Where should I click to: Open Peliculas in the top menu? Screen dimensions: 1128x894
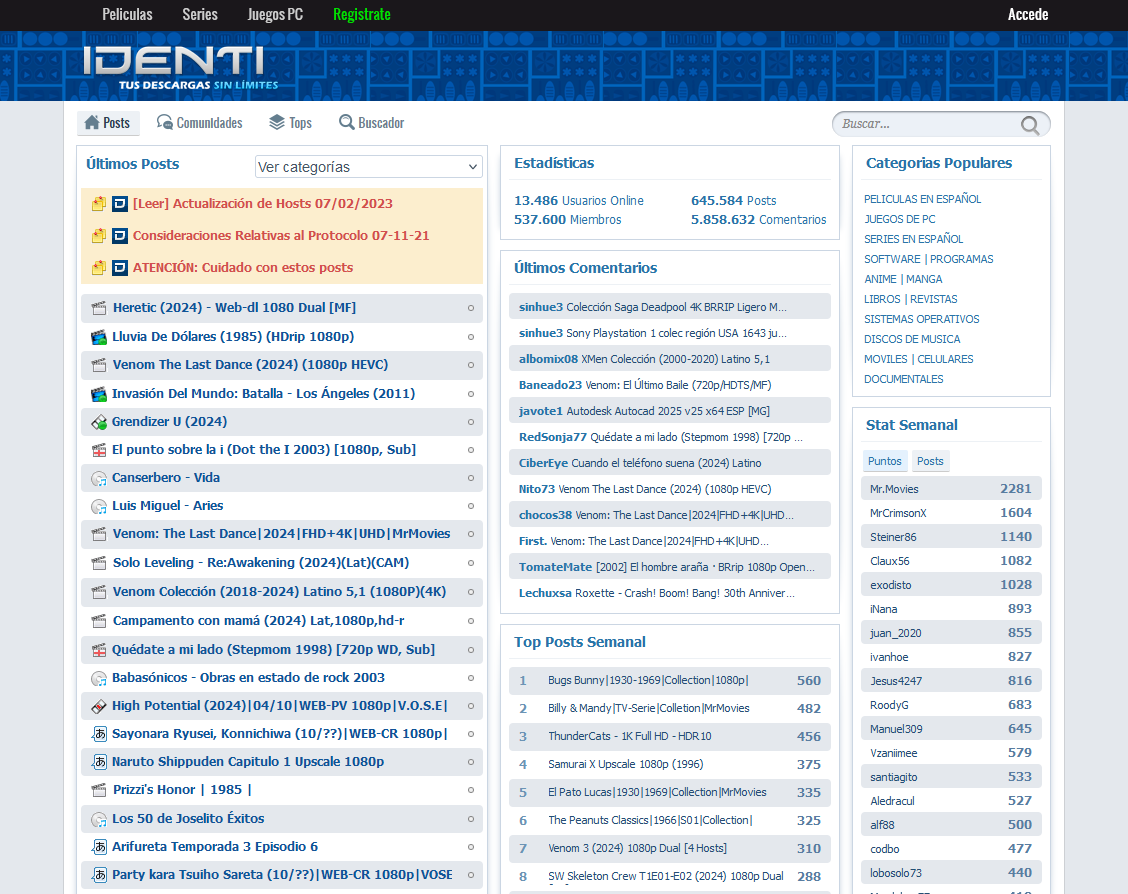click(x=127, y=14)
